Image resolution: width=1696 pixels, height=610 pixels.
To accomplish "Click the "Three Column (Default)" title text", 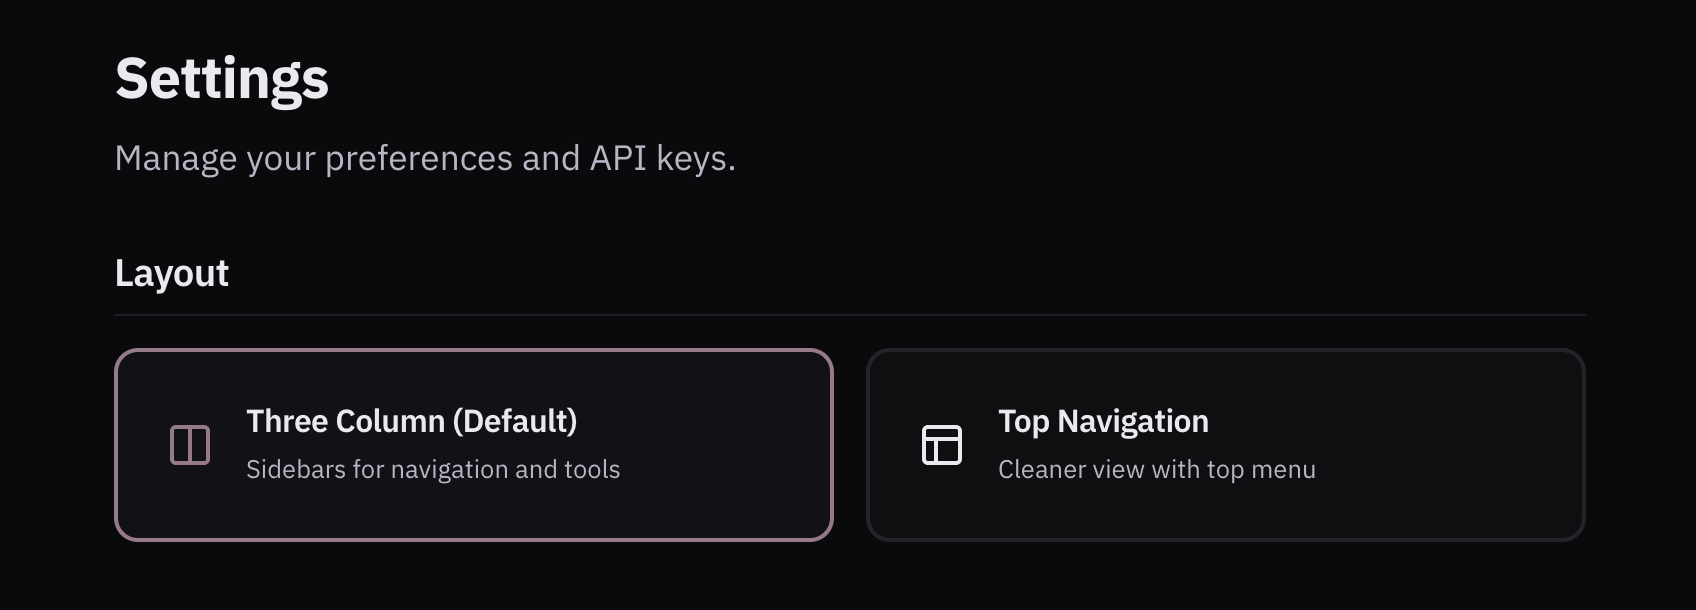I will pos(411,421).
